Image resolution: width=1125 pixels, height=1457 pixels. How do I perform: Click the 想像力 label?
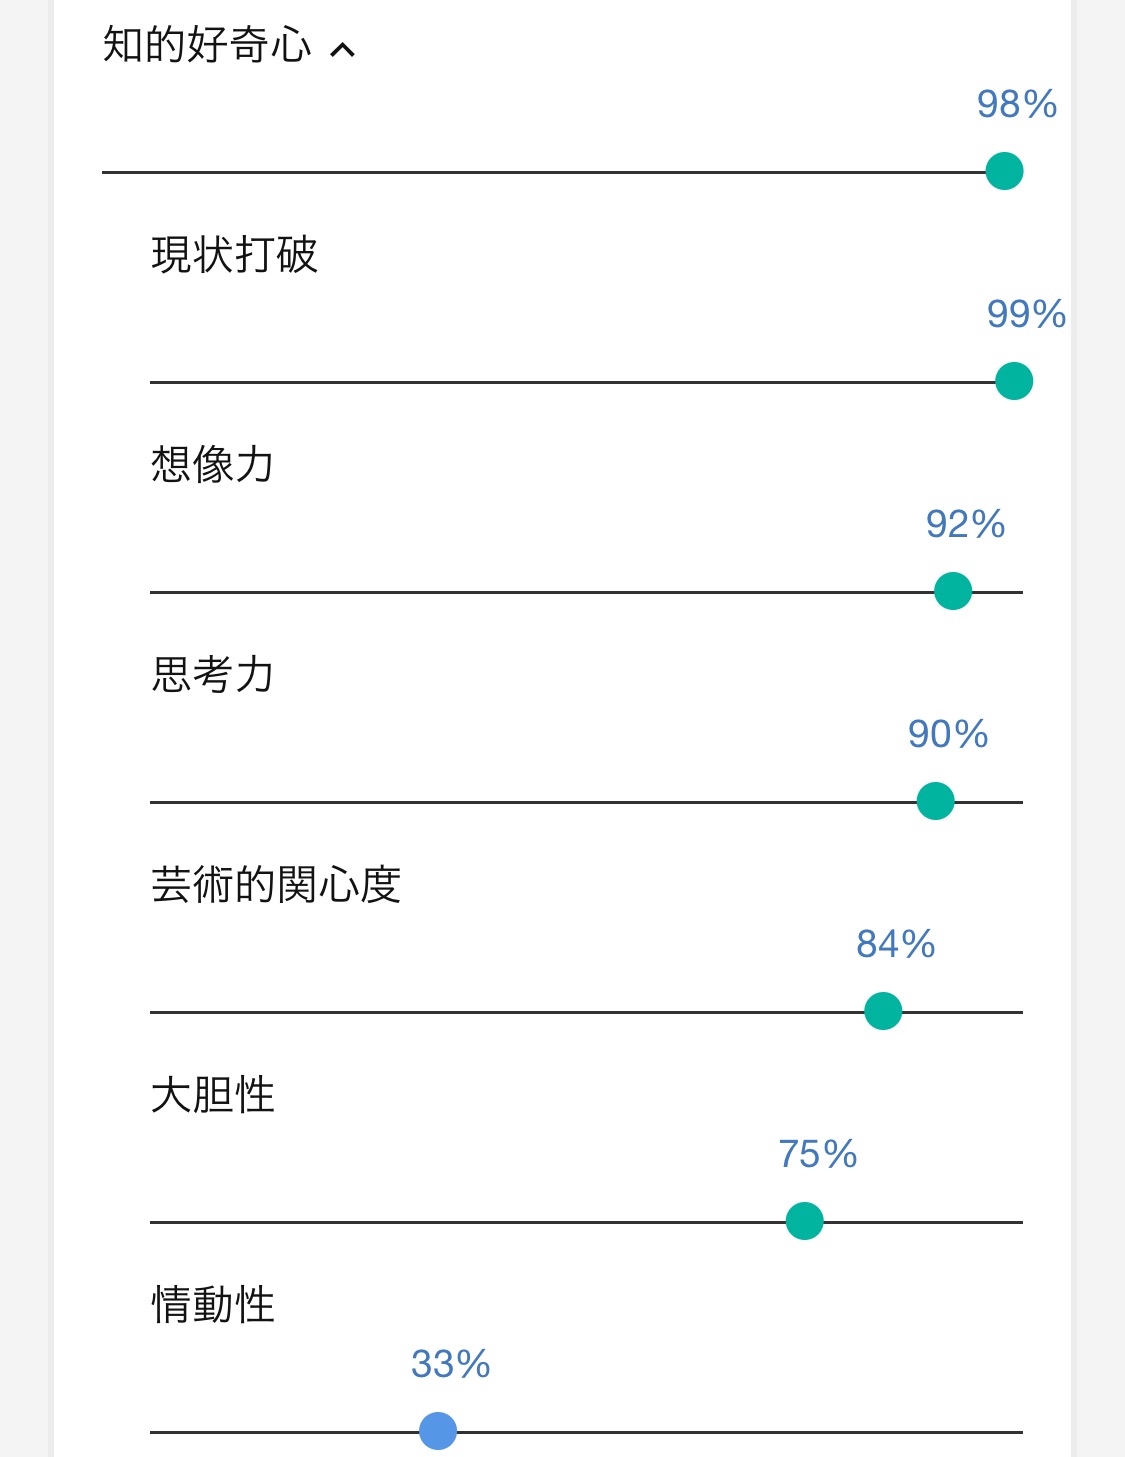[213, 465]
